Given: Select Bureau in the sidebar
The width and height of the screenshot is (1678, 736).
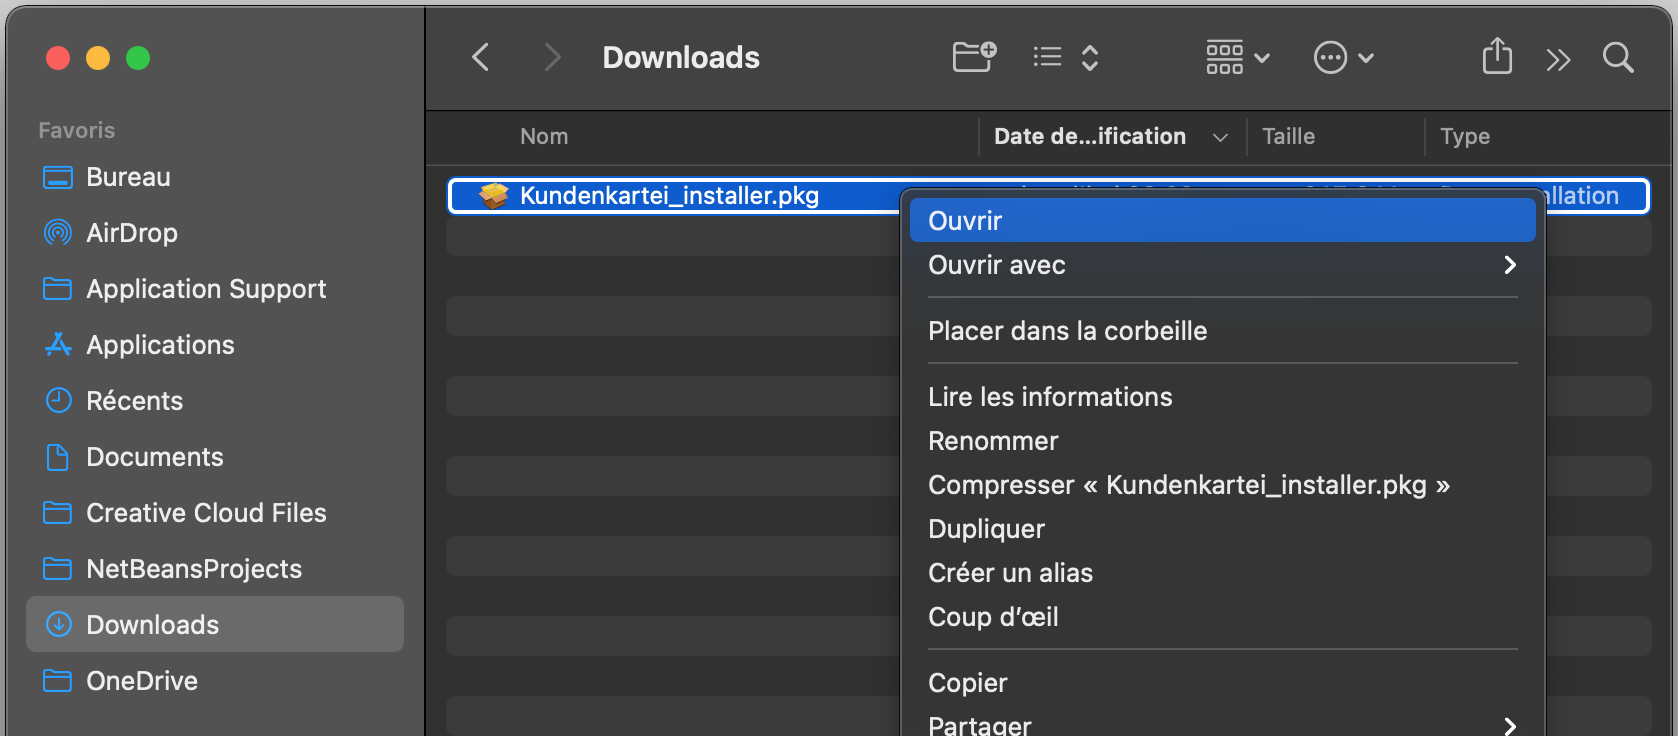Looking at the screenshot, I should tap(214, 177).
